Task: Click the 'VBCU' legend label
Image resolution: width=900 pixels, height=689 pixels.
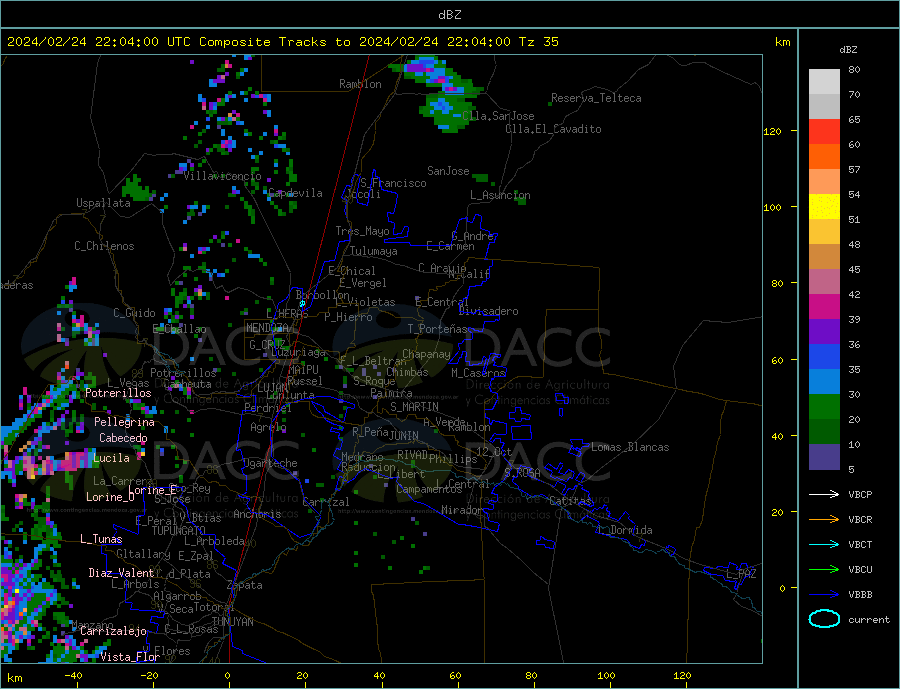Action: click(x=860, y=570)
